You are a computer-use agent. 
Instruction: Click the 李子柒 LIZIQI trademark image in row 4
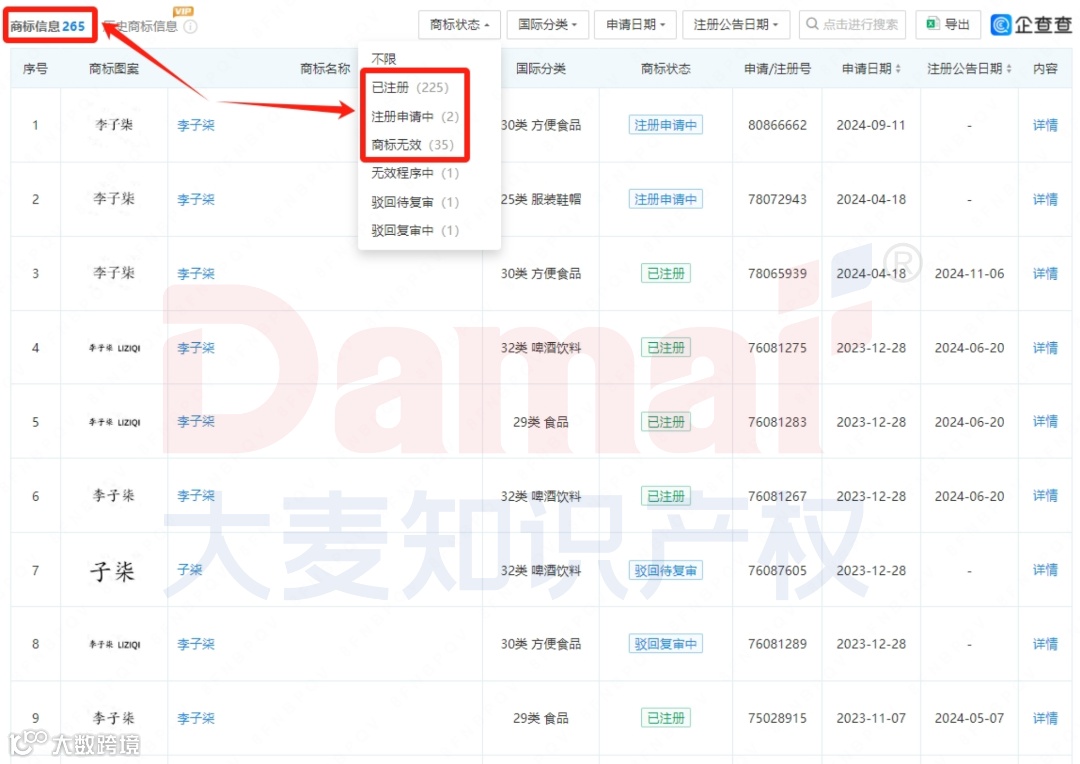point(114,348)
